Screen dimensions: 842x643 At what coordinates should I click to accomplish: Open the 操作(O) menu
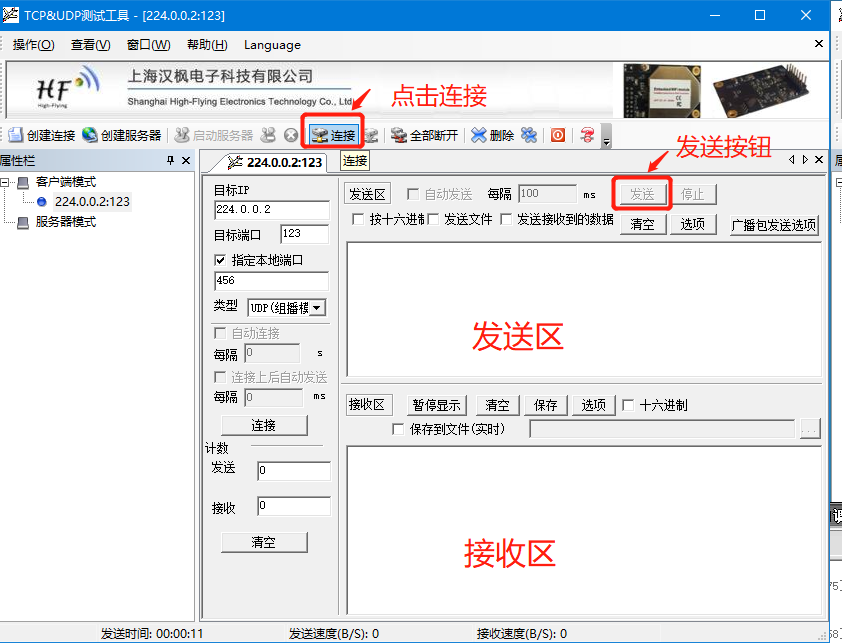click(x=33, y=45)
